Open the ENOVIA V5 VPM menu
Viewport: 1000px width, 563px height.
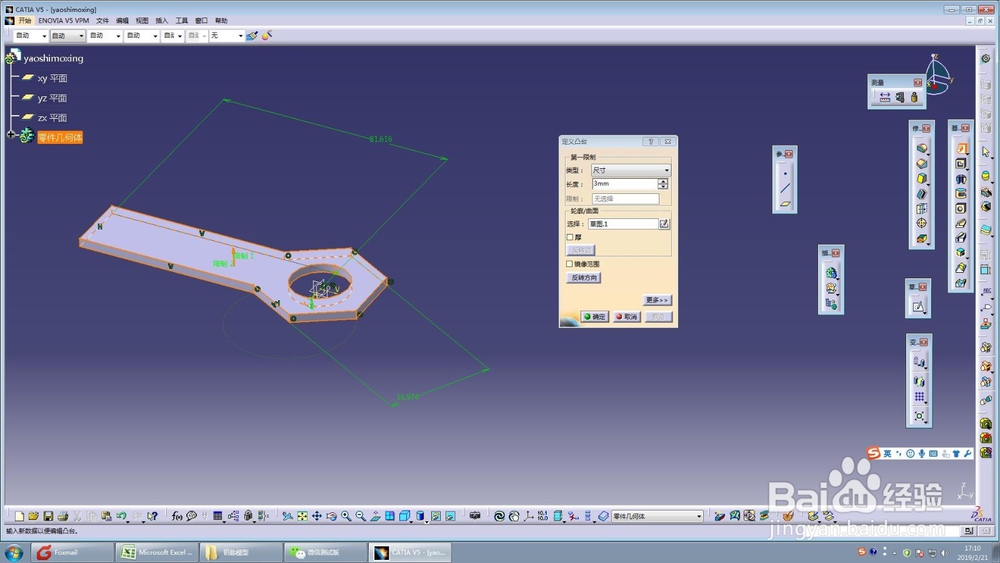click(x=64, y=20)
